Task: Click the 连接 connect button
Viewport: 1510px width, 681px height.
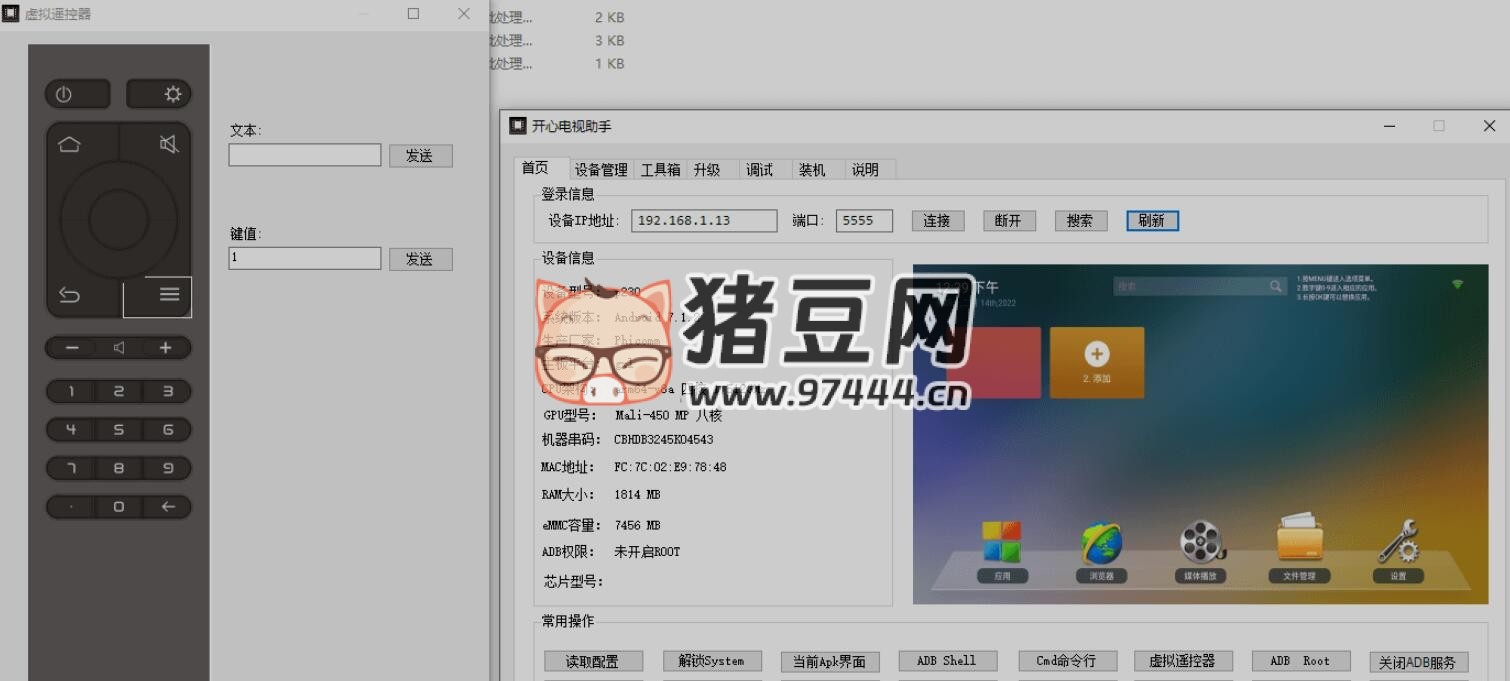Action: [937, 220]
